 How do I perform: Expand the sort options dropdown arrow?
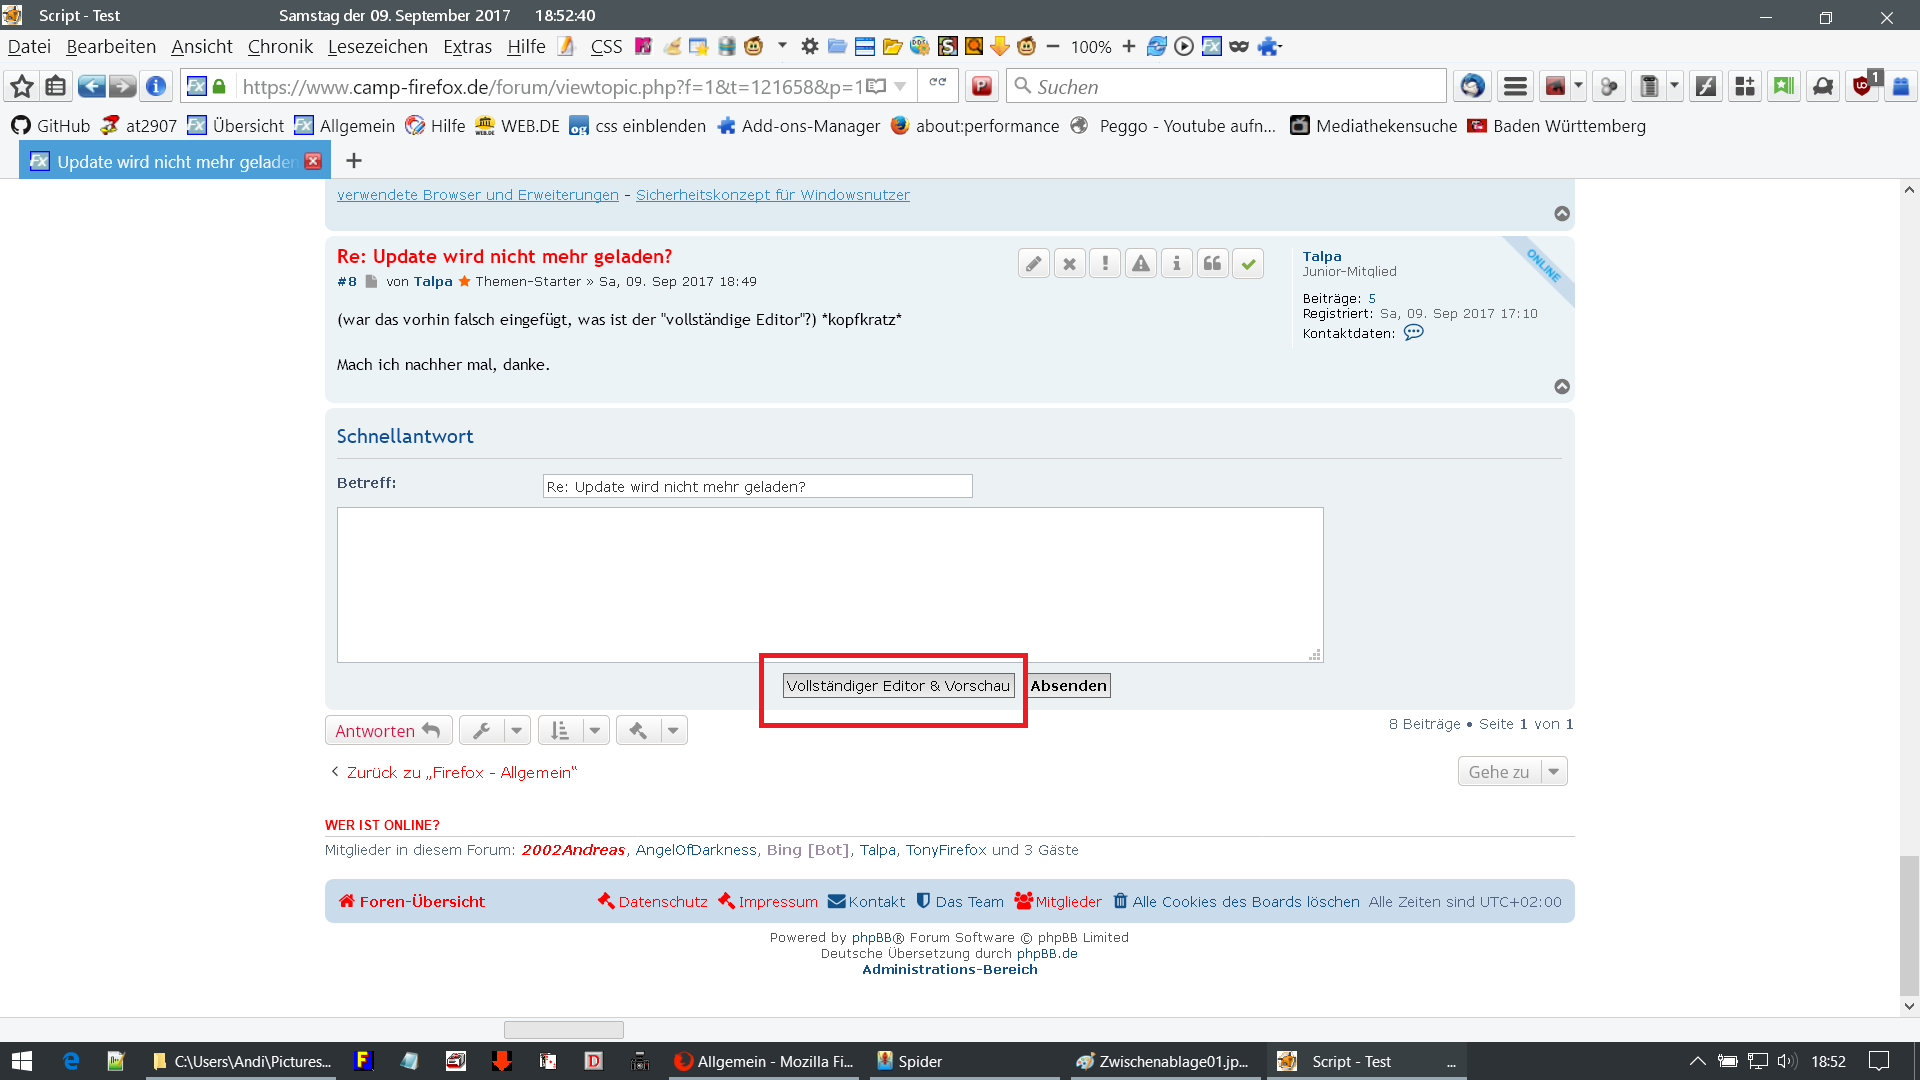(x=595, y=731)
